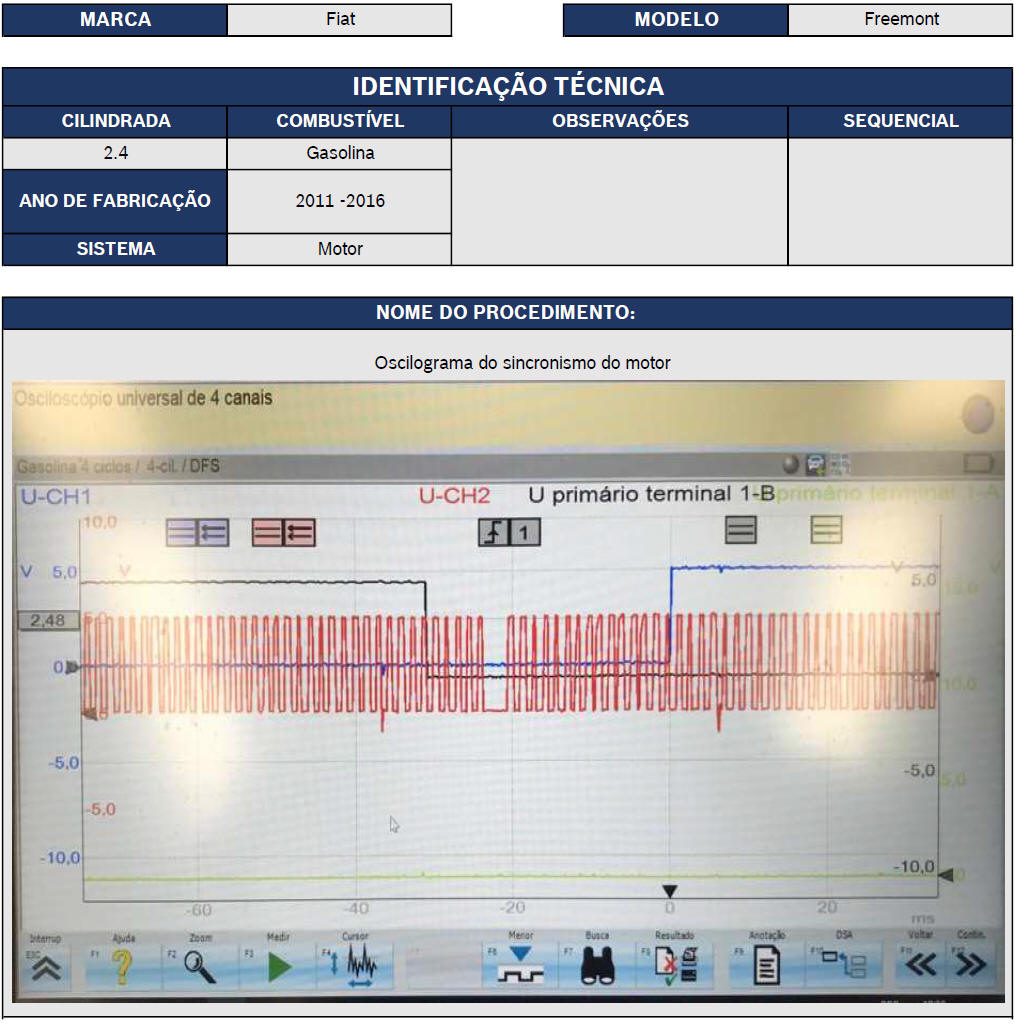Open the trigger edge channel 1 selector

509,533
